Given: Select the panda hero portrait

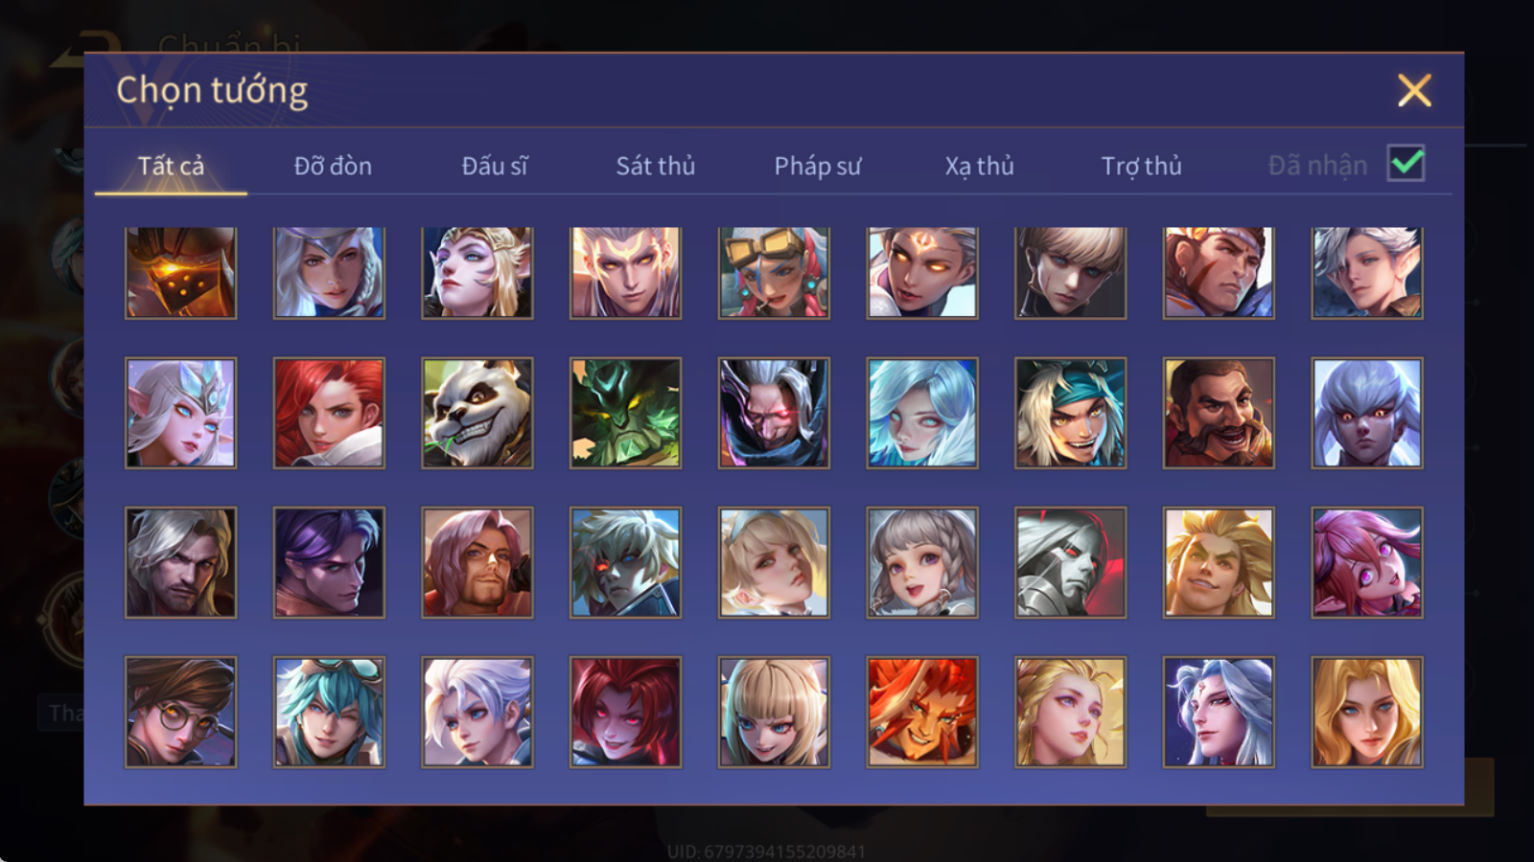Looking at the screenshot, I should click(x=477, y=413).
